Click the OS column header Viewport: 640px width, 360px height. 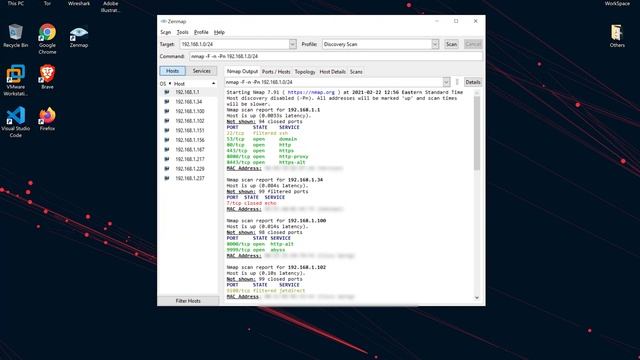click(164, 83)
